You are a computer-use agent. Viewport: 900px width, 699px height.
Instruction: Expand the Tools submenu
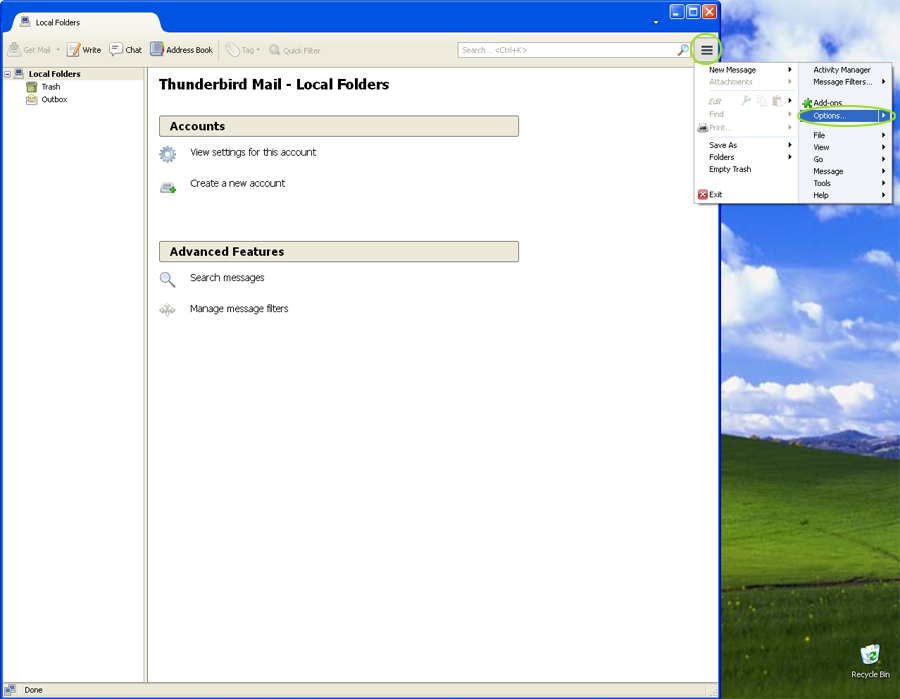coord(845,184)
